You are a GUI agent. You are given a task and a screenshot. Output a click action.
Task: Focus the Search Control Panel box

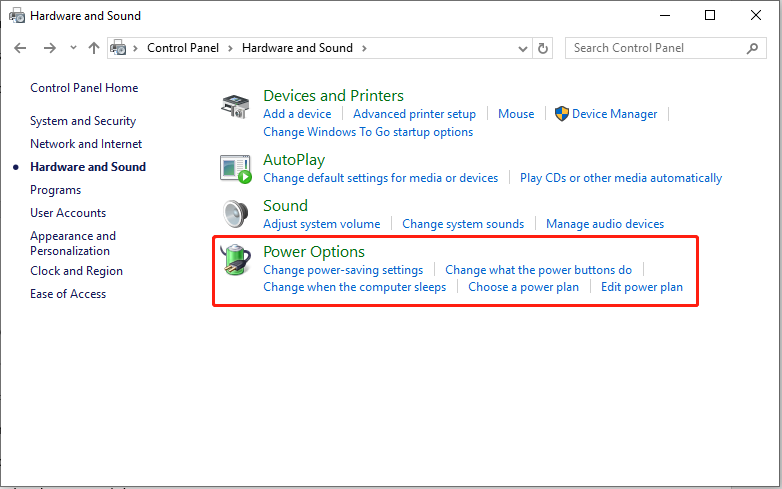[x=665, y=48]
